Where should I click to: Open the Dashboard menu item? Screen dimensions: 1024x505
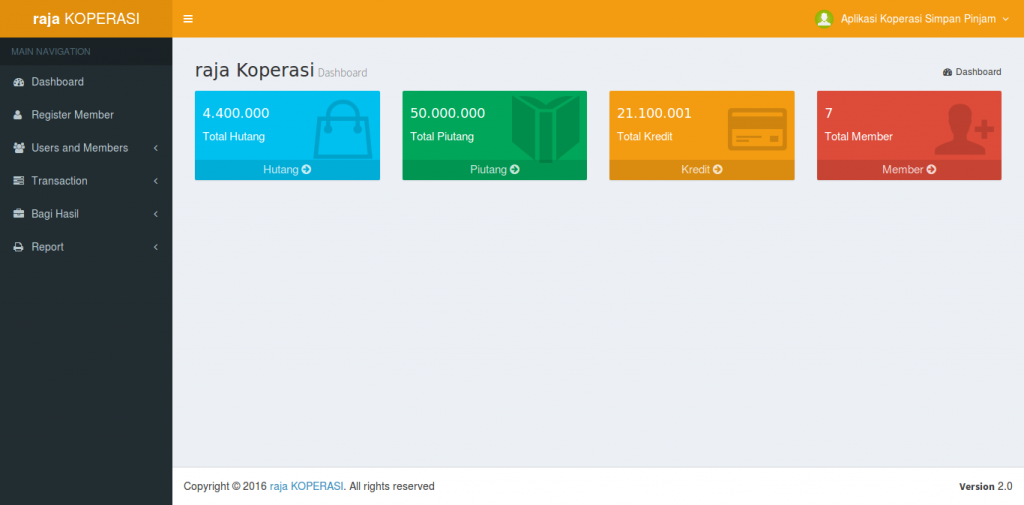(x=86, y=82)
